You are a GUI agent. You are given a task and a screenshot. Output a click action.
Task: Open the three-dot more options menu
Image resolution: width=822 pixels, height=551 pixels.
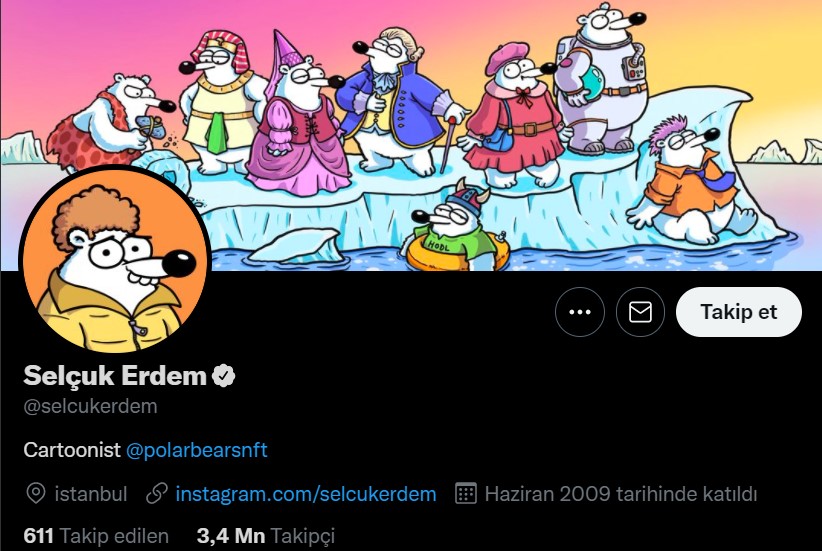(x=579, y=312)
